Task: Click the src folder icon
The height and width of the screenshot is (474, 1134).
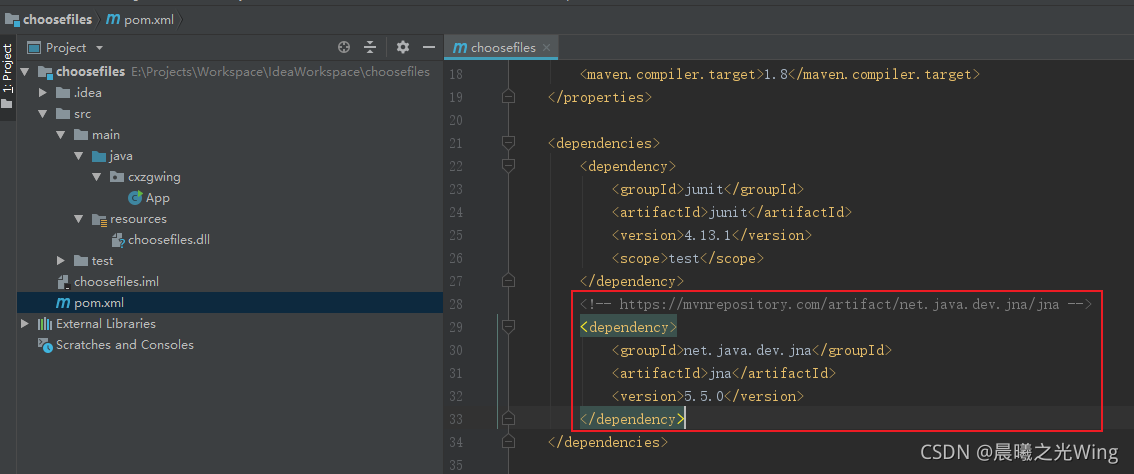Action: click(63, 114)
